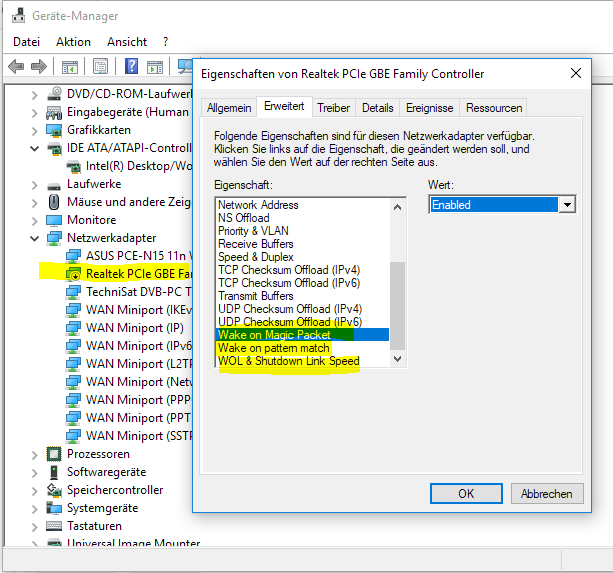
Task: Switch to the Ereignisse tab
Action: 430,108
